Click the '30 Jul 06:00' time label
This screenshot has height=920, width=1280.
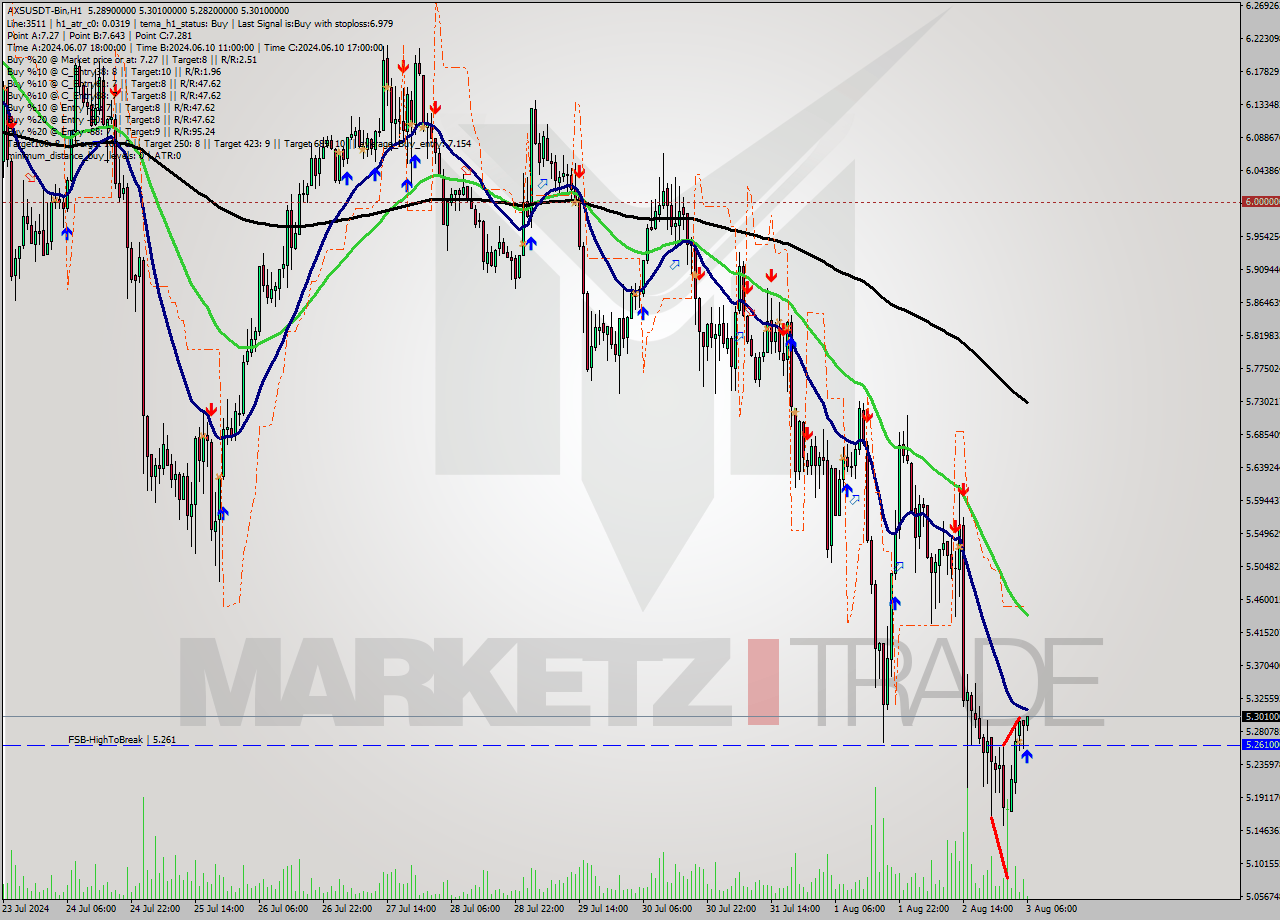coord(667,909)
